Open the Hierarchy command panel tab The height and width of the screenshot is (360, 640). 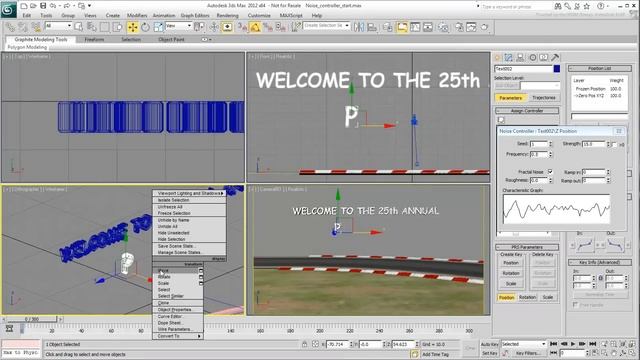click(x=520, y=58)
